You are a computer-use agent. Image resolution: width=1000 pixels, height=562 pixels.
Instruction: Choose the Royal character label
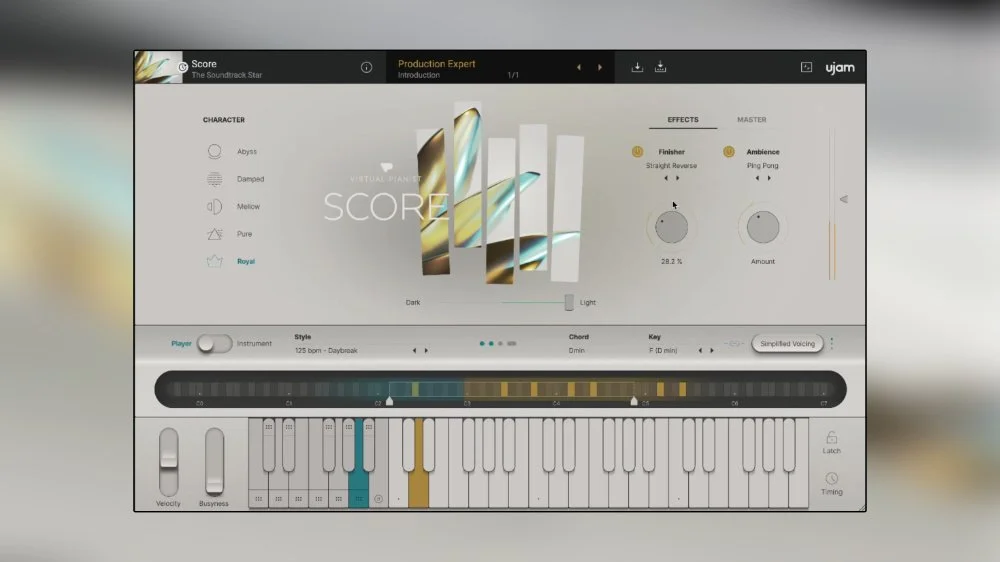pos(246,262)
